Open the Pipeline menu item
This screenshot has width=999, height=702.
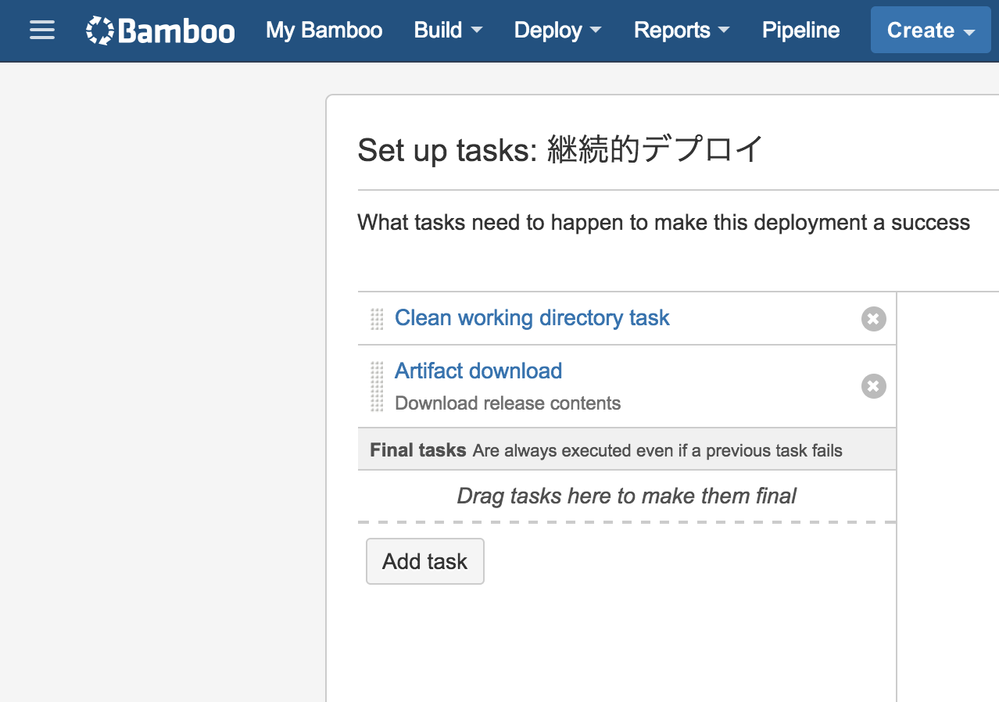[800, 30]
